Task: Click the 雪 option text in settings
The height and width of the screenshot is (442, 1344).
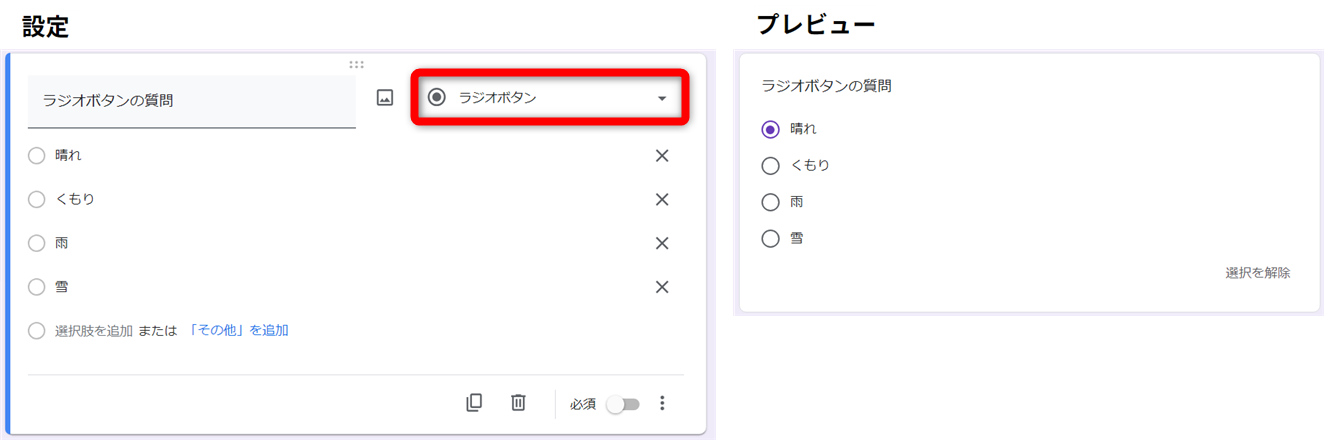Action: tap(62, 287)
